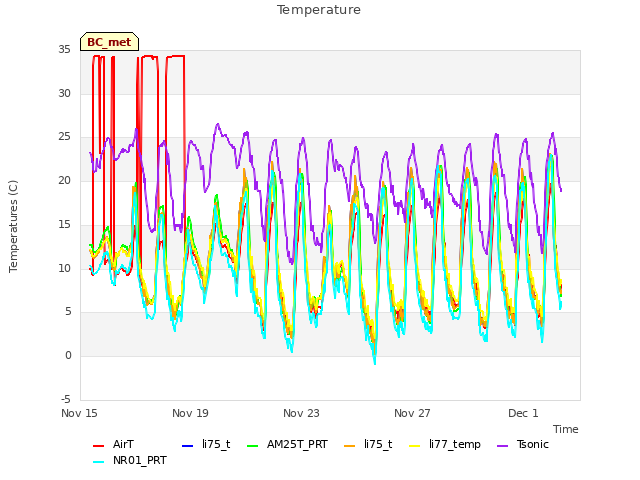This screenshot has width=640, height=480.
Task: Click the cyan NR01_PRT legend color marker
Action: (x=98, y=462)
